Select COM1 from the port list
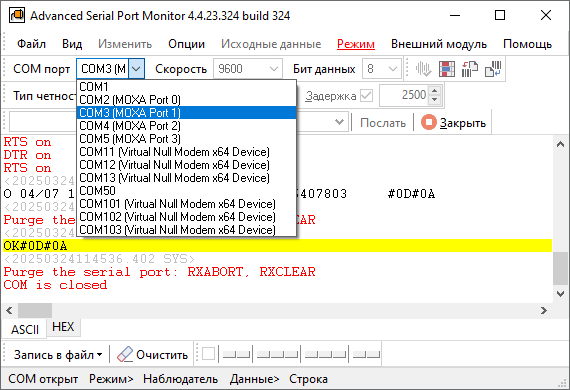 tap(186, 87)
